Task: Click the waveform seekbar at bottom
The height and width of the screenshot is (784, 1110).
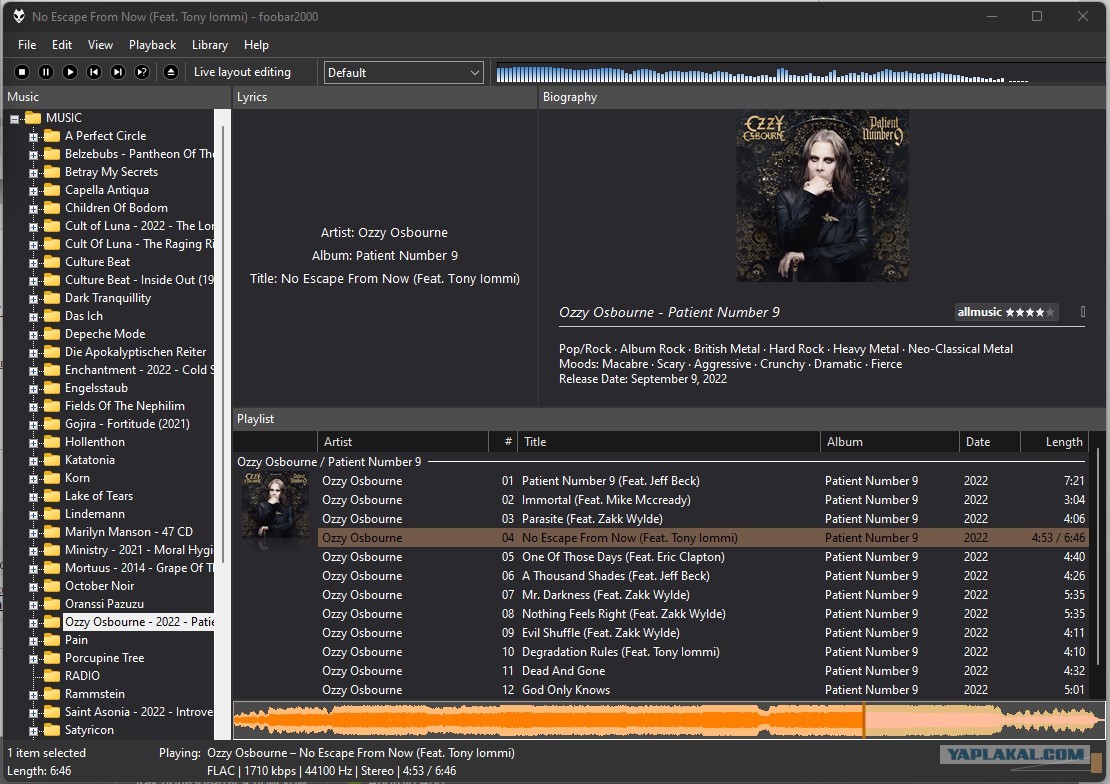Action: click(669, 721)
